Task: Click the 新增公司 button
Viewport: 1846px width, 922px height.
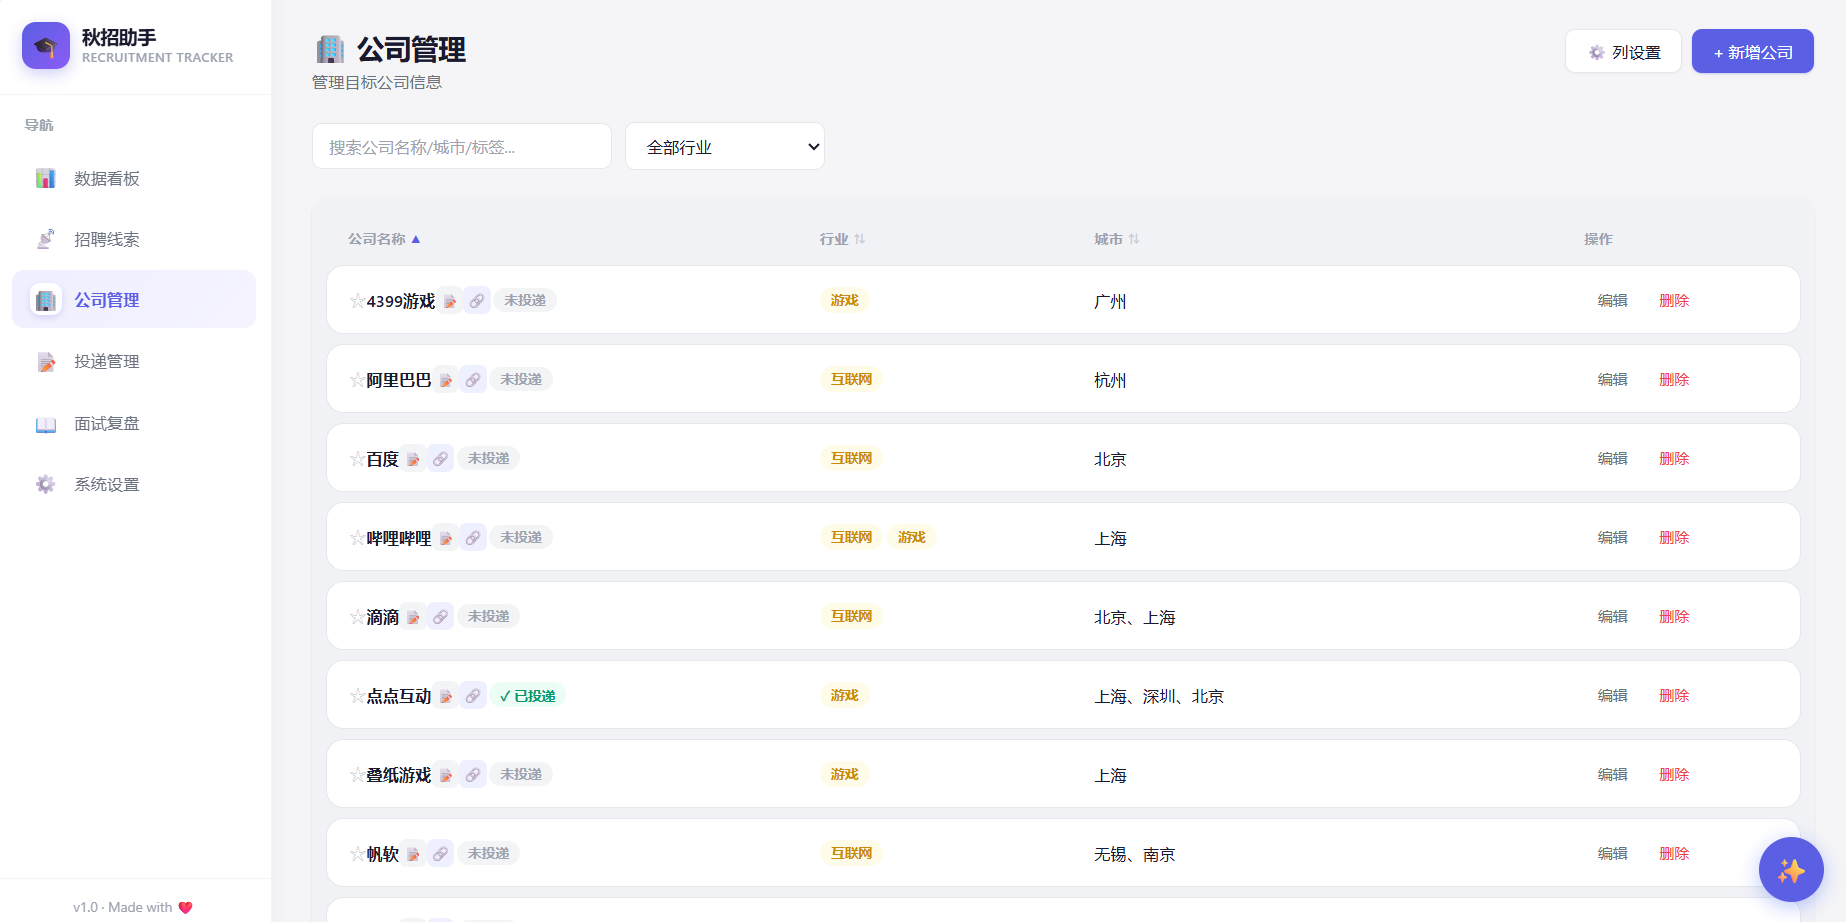Action: (x=1753, y=52)
